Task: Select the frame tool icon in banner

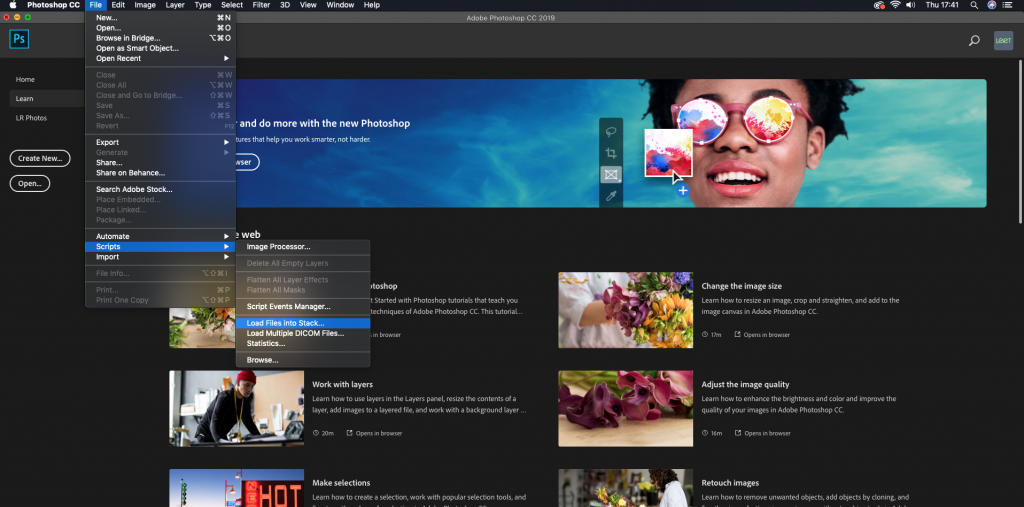Action: [x=611, y=174]
